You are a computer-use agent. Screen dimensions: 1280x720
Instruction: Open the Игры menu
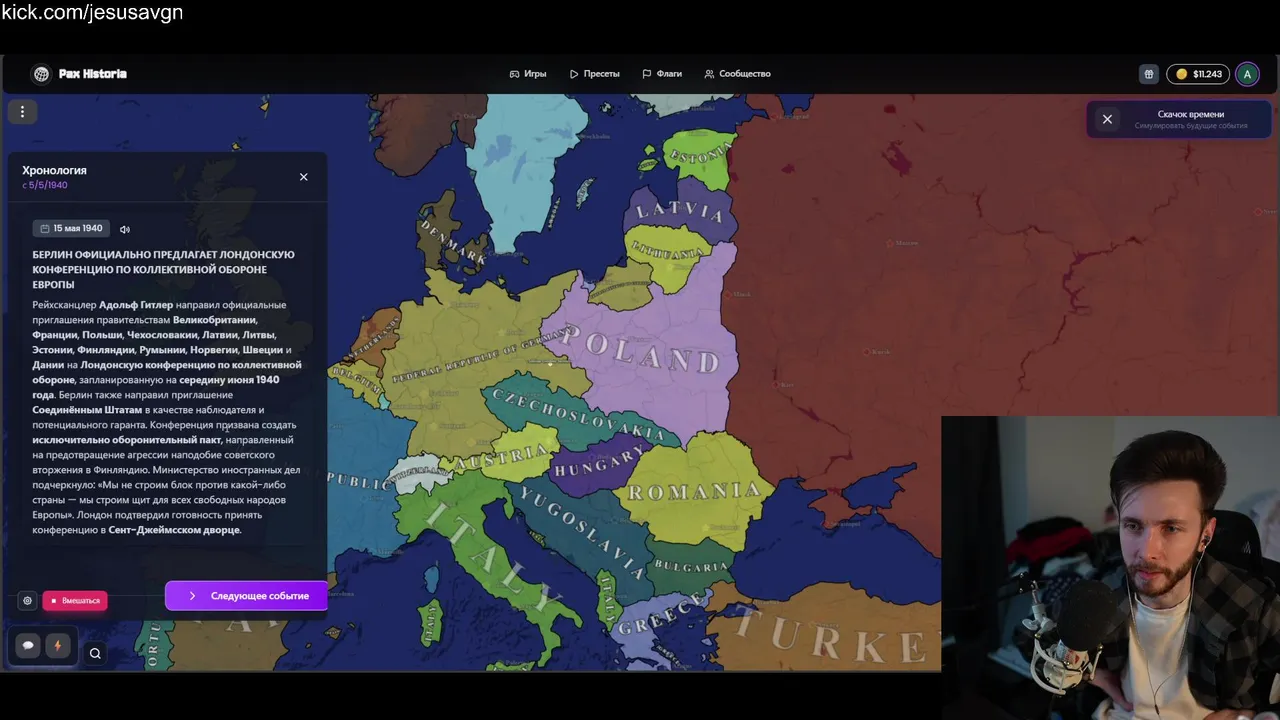point(528,74)
